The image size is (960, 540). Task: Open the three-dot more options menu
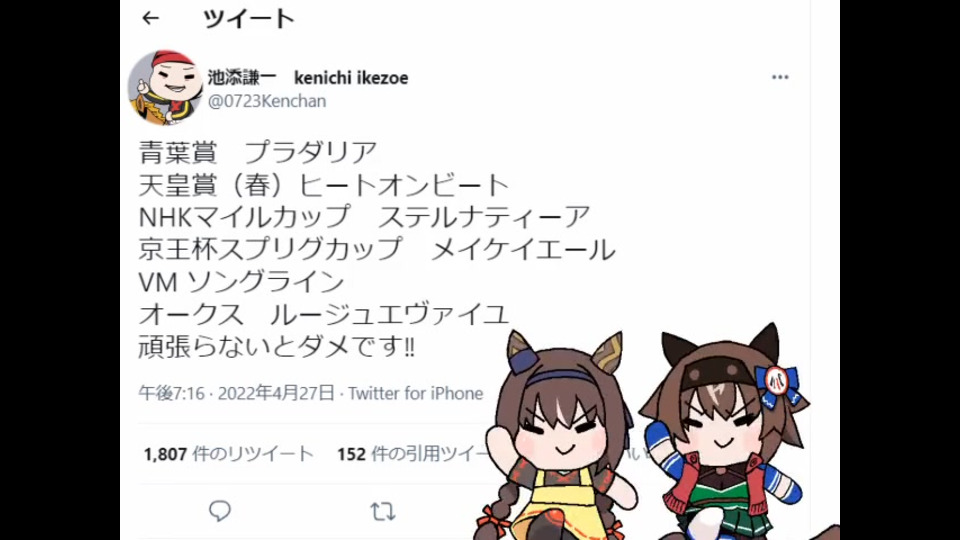(779, 77)
